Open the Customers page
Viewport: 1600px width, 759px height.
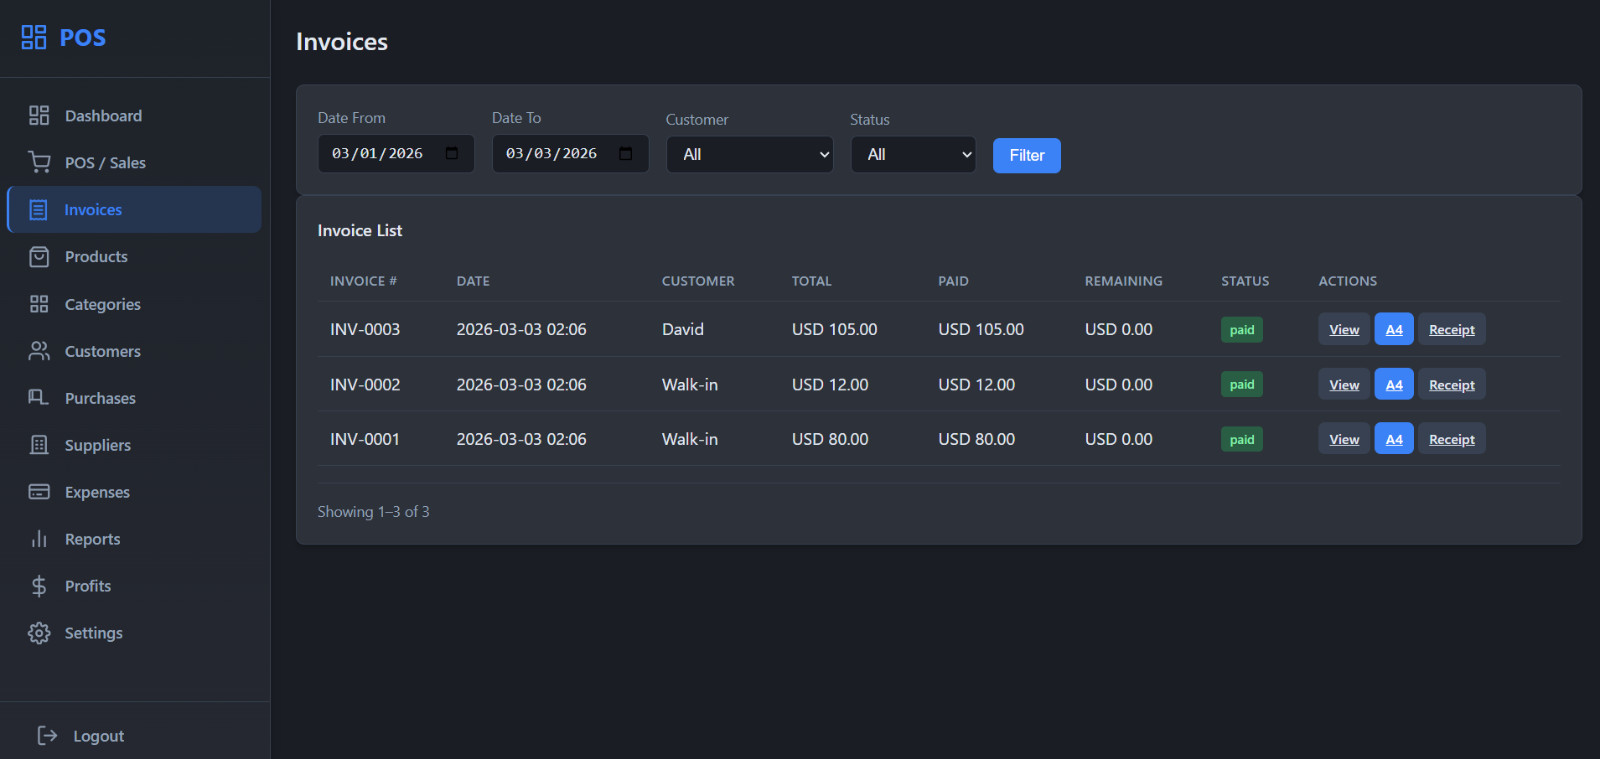[x=134, y=351]
